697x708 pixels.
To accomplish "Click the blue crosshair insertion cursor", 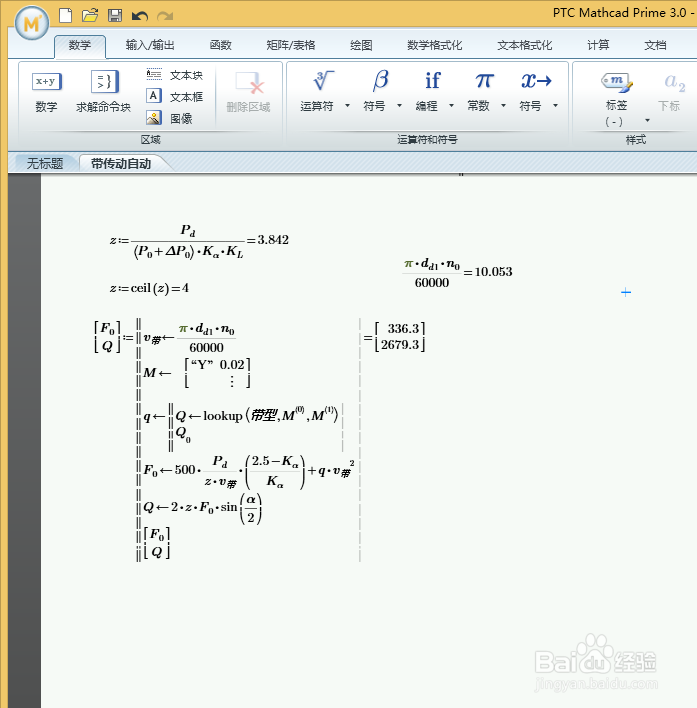I will click(626, 293).
